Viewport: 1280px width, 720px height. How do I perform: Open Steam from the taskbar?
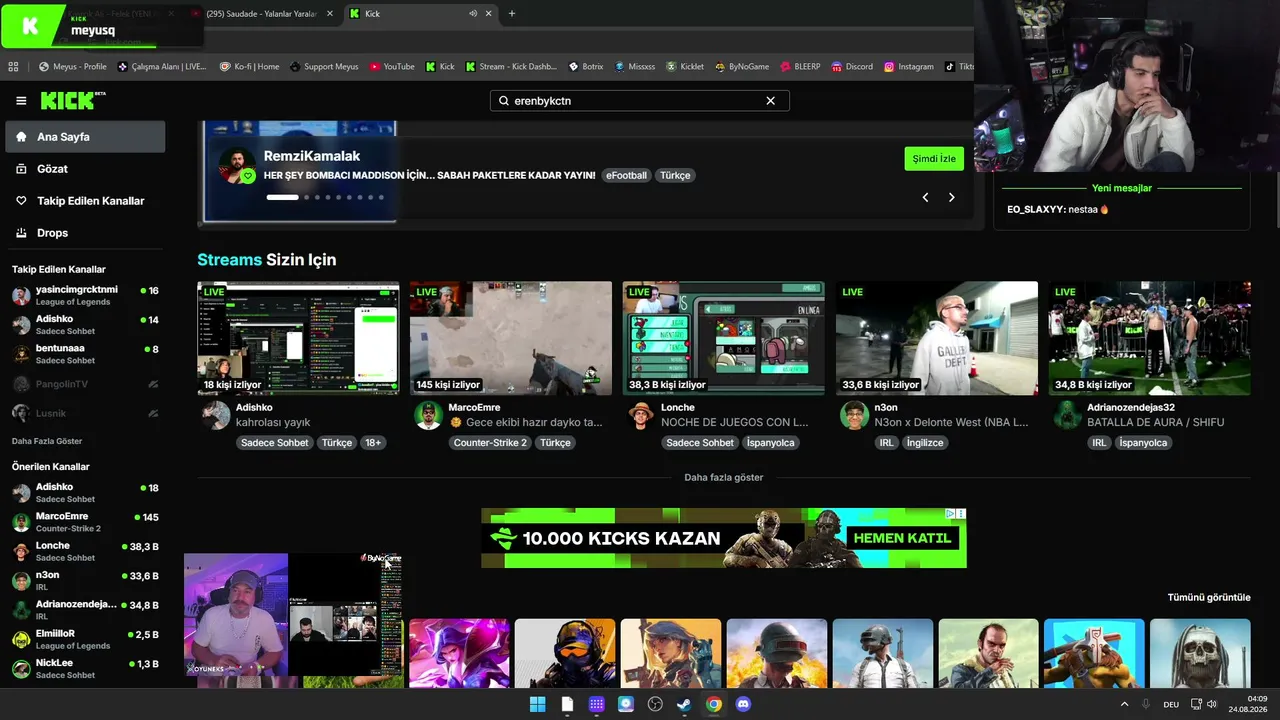point(684,704)
